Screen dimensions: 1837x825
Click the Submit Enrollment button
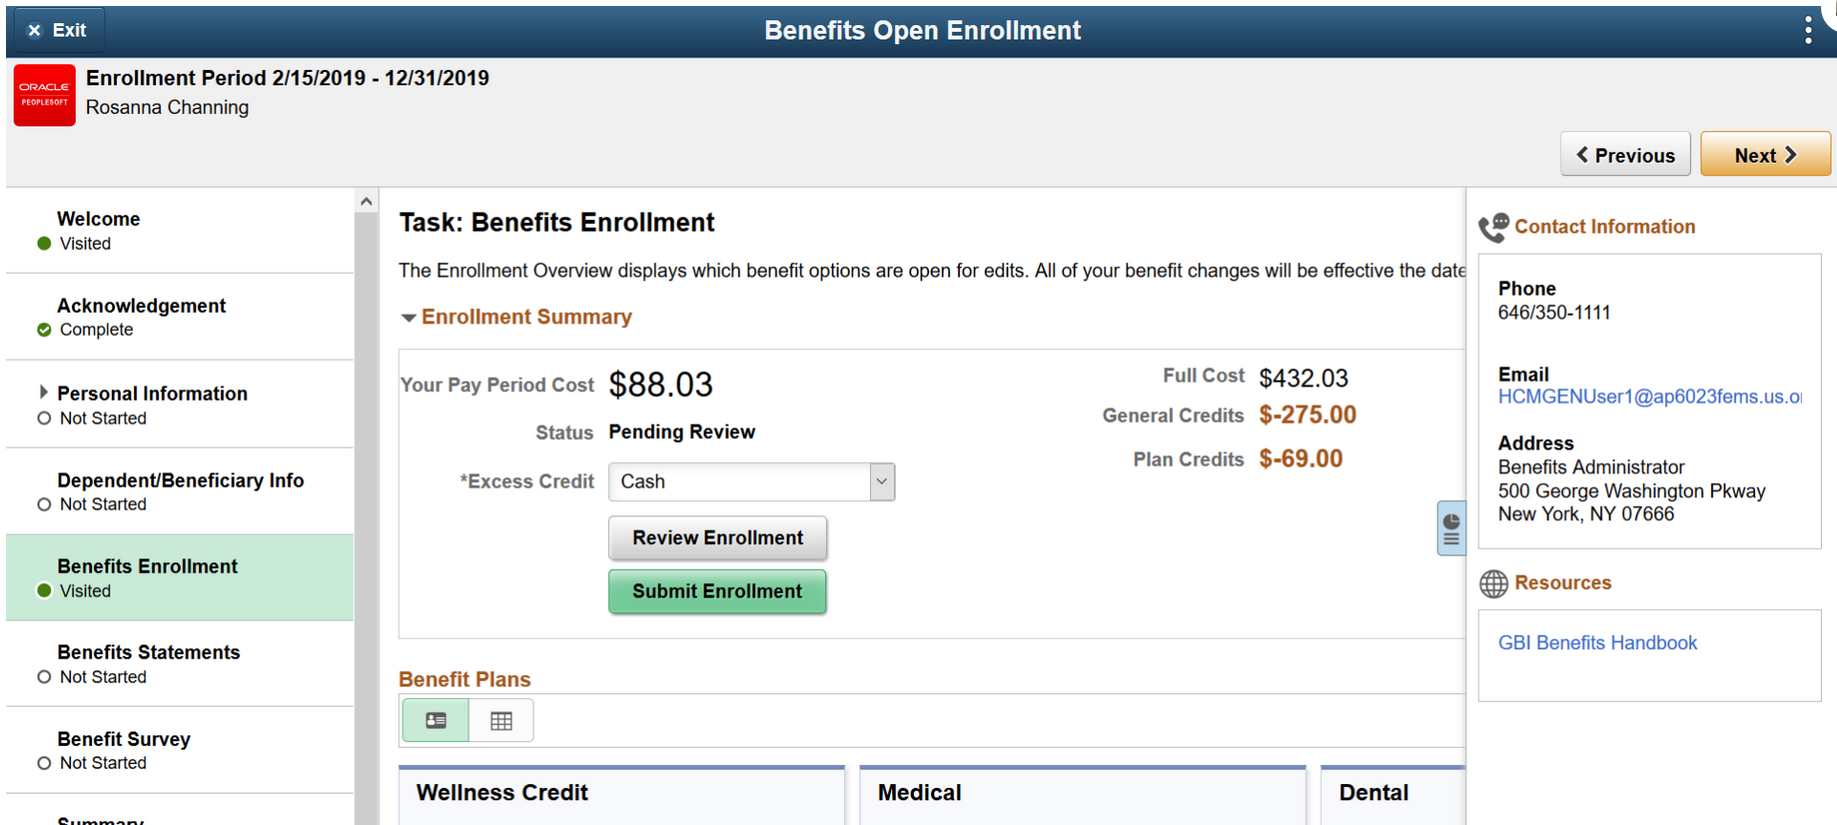(717, 592)
